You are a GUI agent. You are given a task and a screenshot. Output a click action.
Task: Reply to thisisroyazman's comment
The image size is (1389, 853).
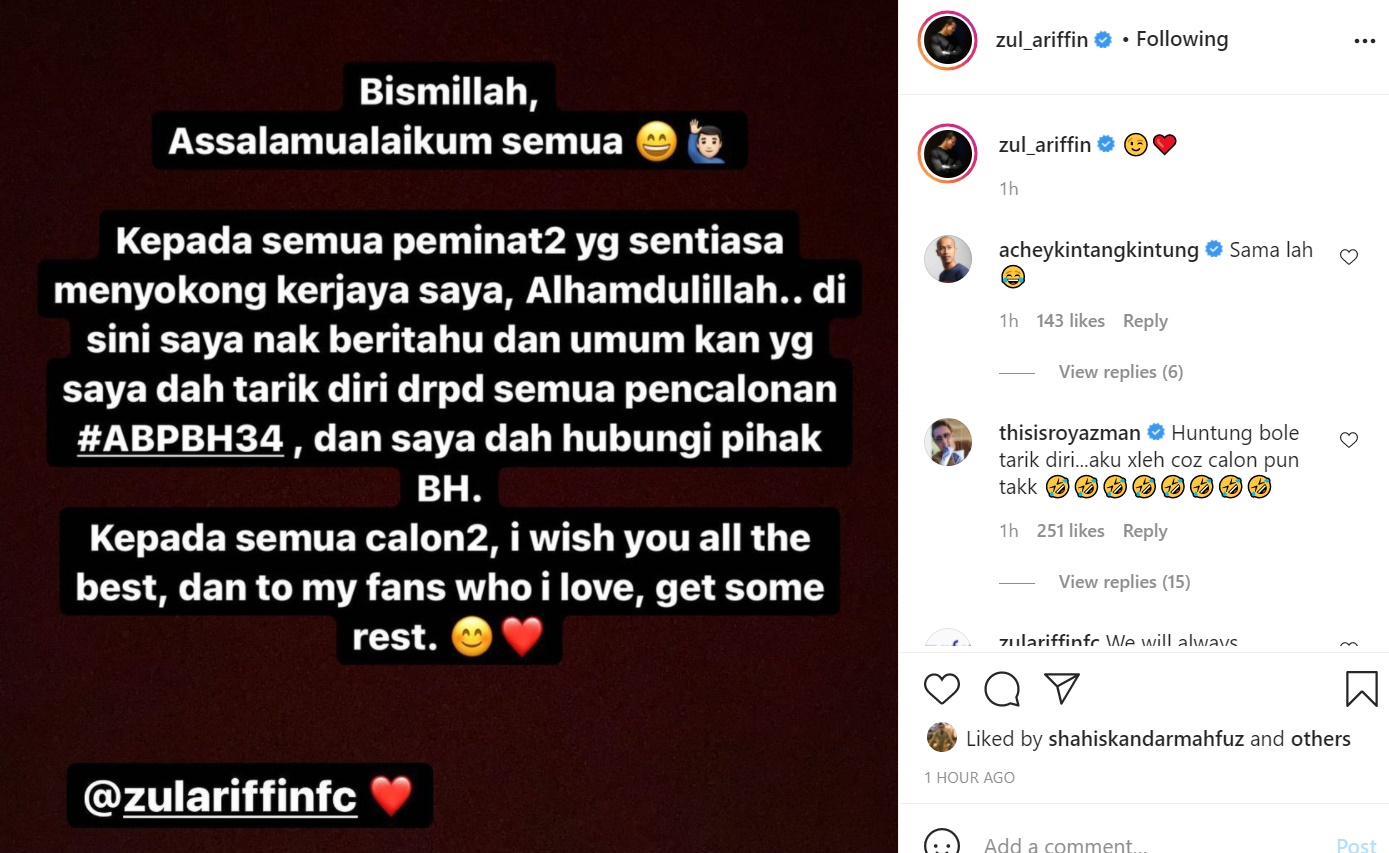[x=1145, y=531]
